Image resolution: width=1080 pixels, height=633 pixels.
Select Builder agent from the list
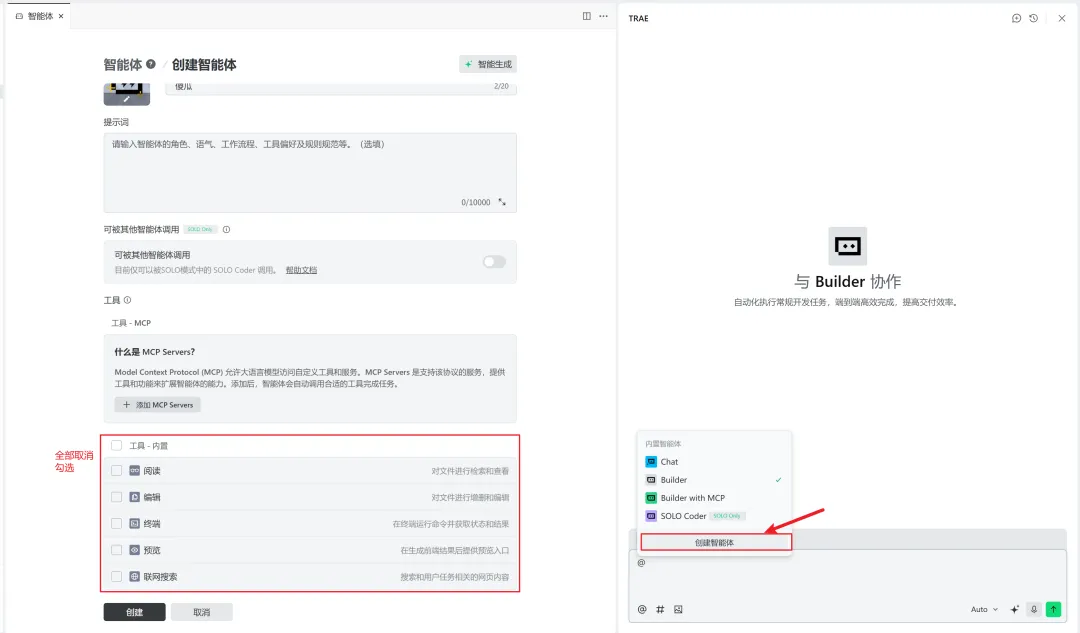coord(714,479)
